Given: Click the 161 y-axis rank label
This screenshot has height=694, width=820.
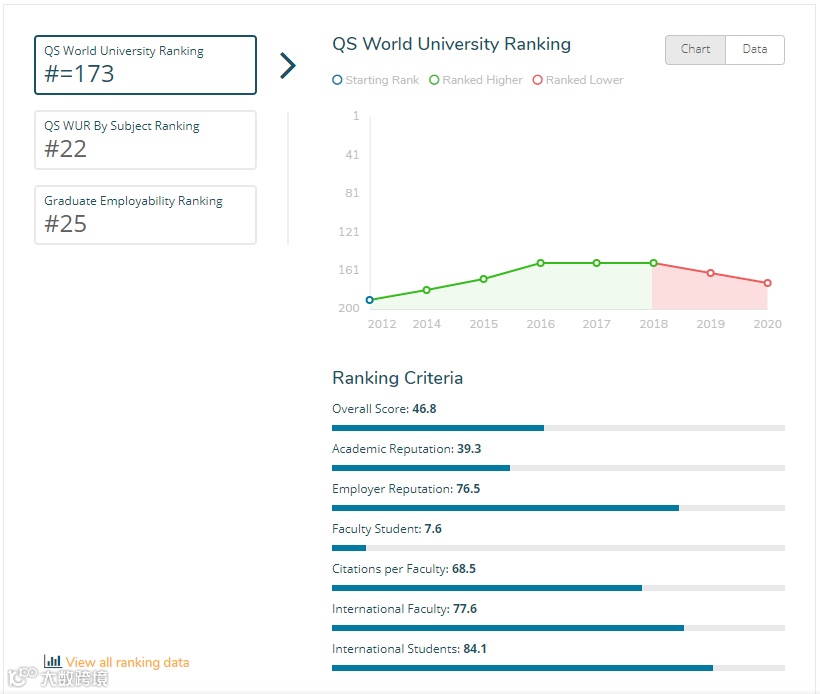Looking at the screenshot, I should click(349, 270).
